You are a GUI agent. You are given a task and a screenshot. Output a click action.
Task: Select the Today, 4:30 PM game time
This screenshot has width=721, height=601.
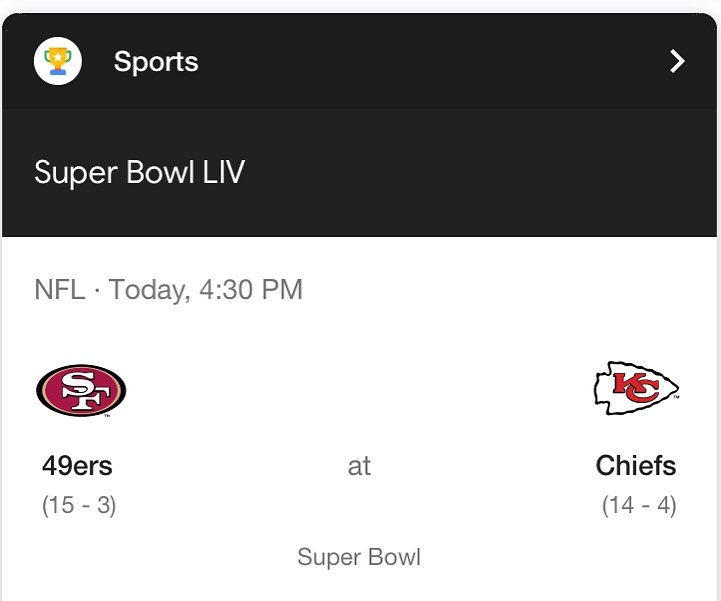(x=205, y=290)
